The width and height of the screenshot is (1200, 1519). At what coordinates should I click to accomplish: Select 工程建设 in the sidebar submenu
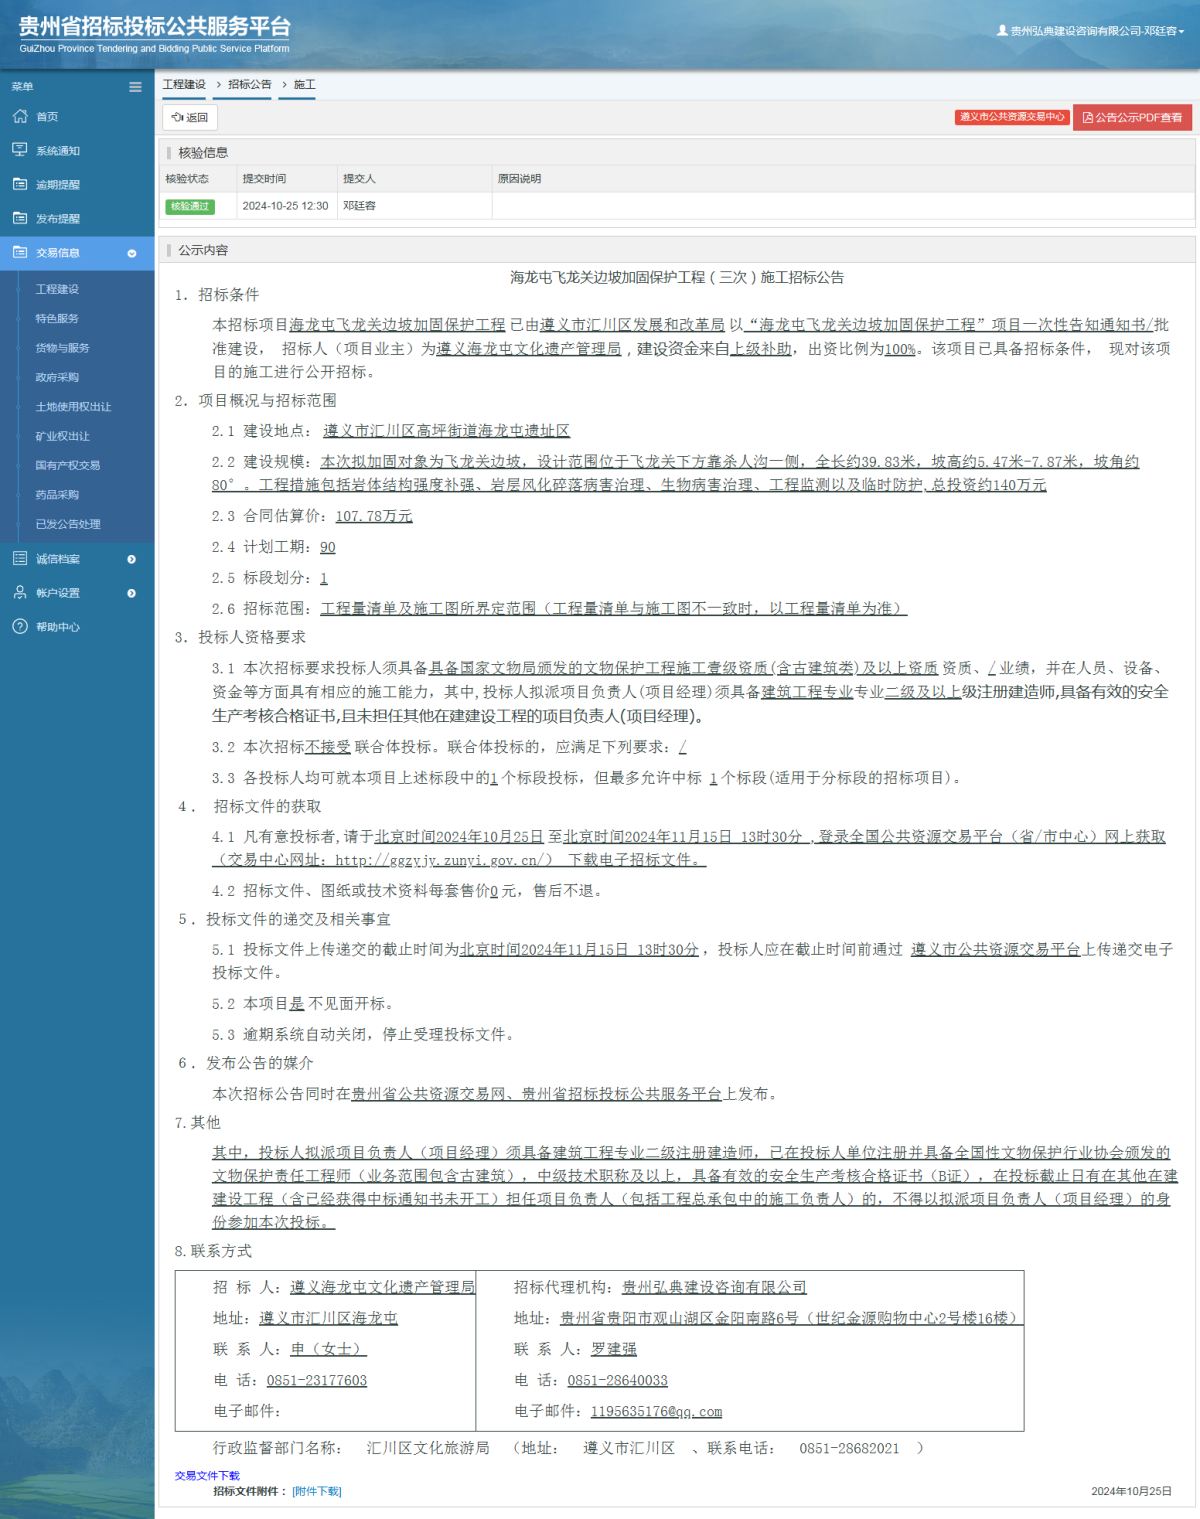(x=57, y=289)
